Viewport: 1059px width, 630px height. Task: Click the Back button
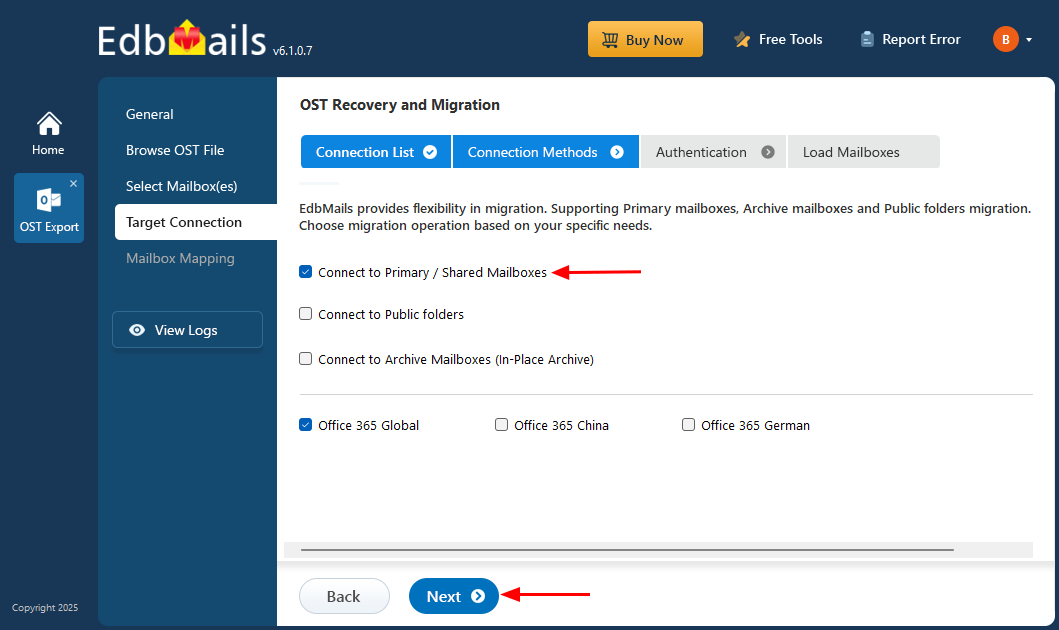click(344, 596)
